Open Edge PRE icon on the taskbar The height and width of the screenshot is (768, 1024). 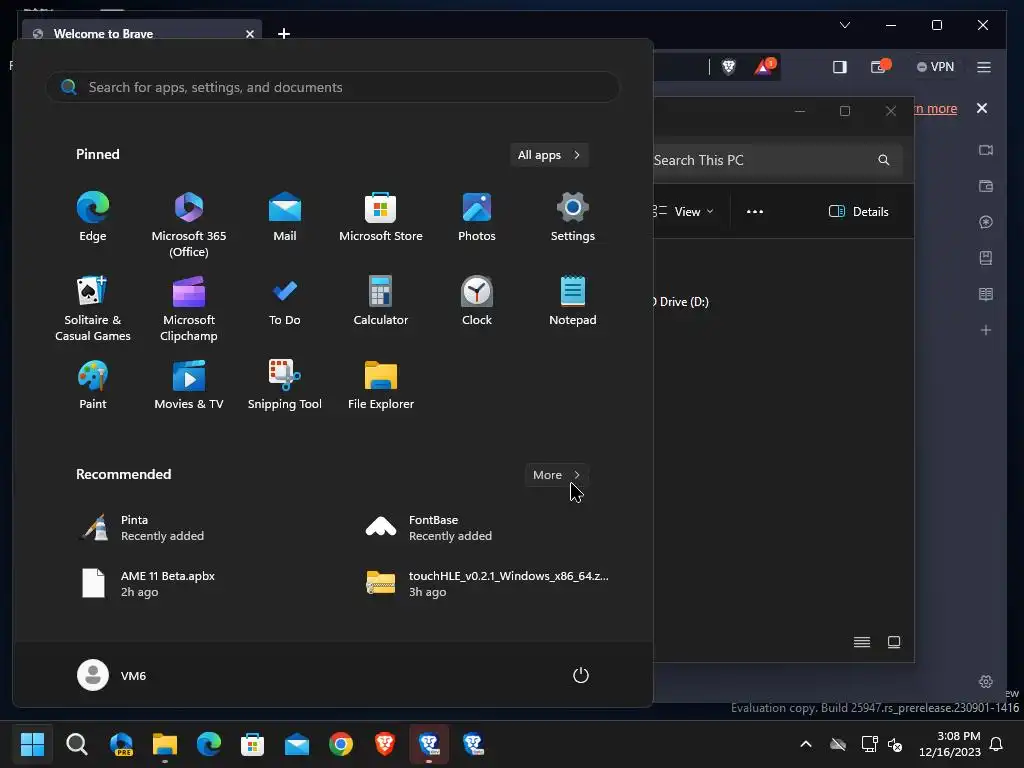coord(121,744)
